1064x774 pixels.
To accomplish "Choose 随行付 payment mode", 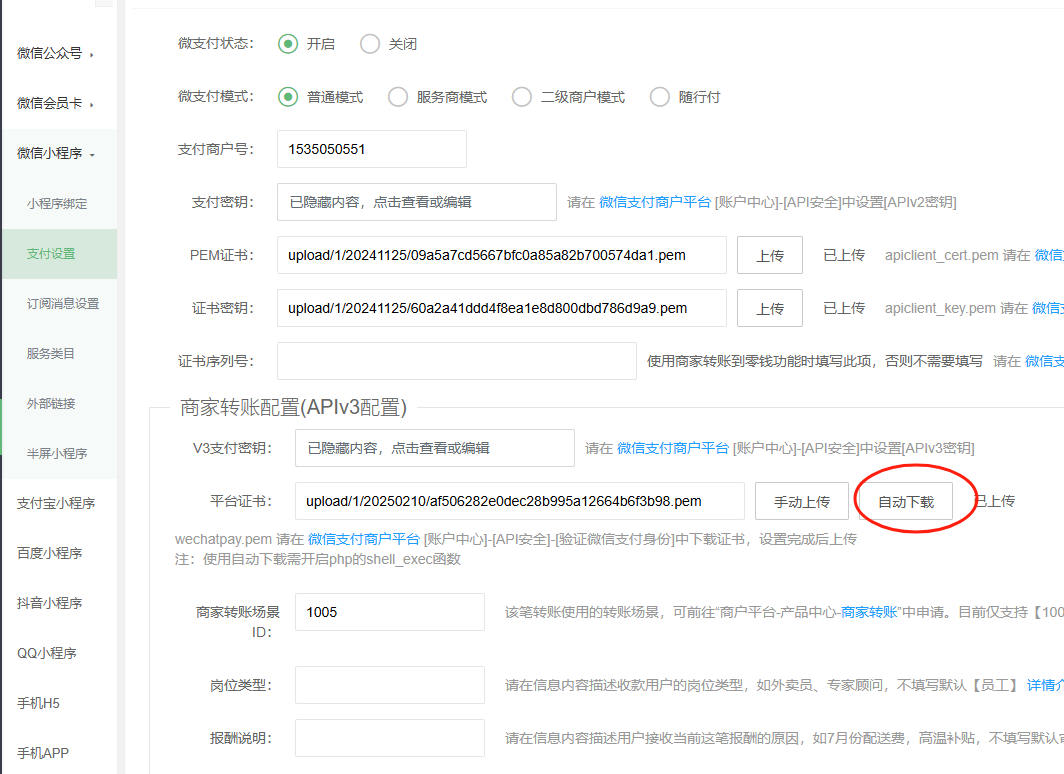I will pos(660,97).
